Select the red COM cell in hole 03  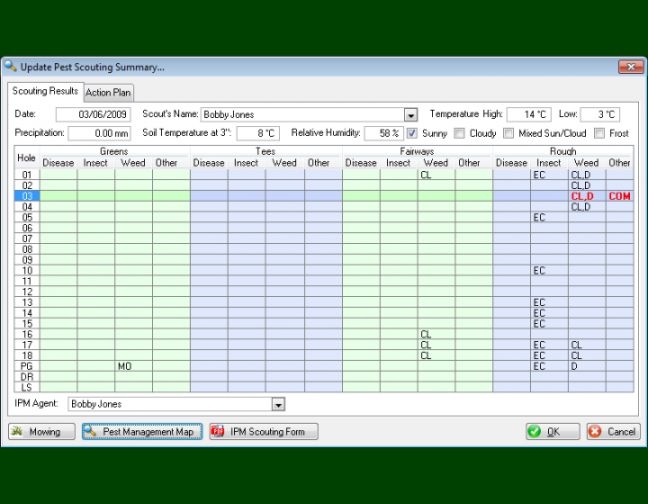(619, 196)
